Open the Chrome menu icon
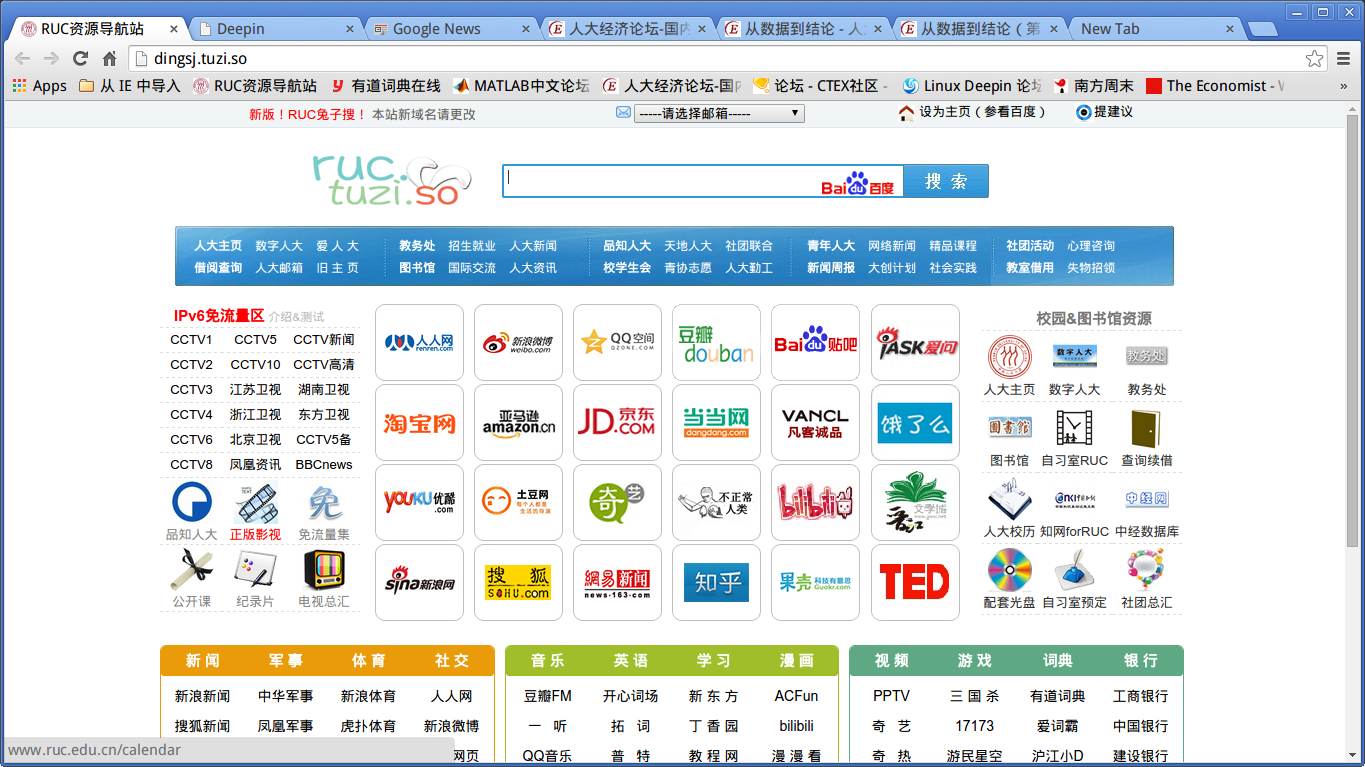The image size is (1365, 767). click(x=1343, y=59)
